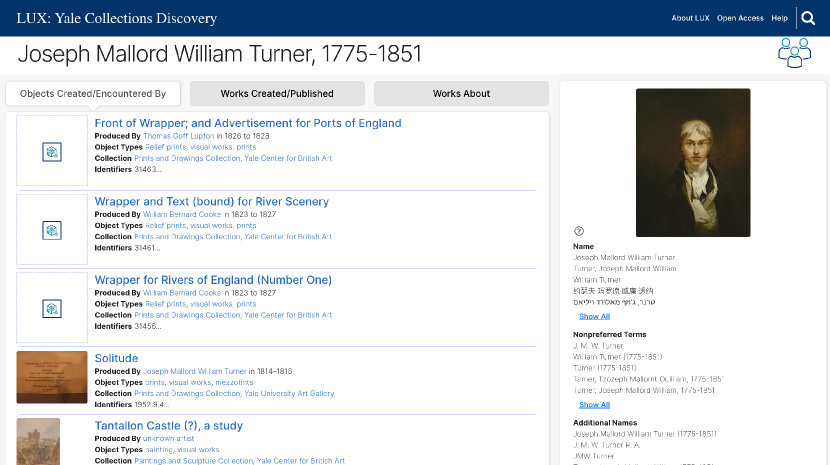Open the Solitude thumbnail image
Screen dimensions: 830x465
pyautogui.click(x=52, y=377)
